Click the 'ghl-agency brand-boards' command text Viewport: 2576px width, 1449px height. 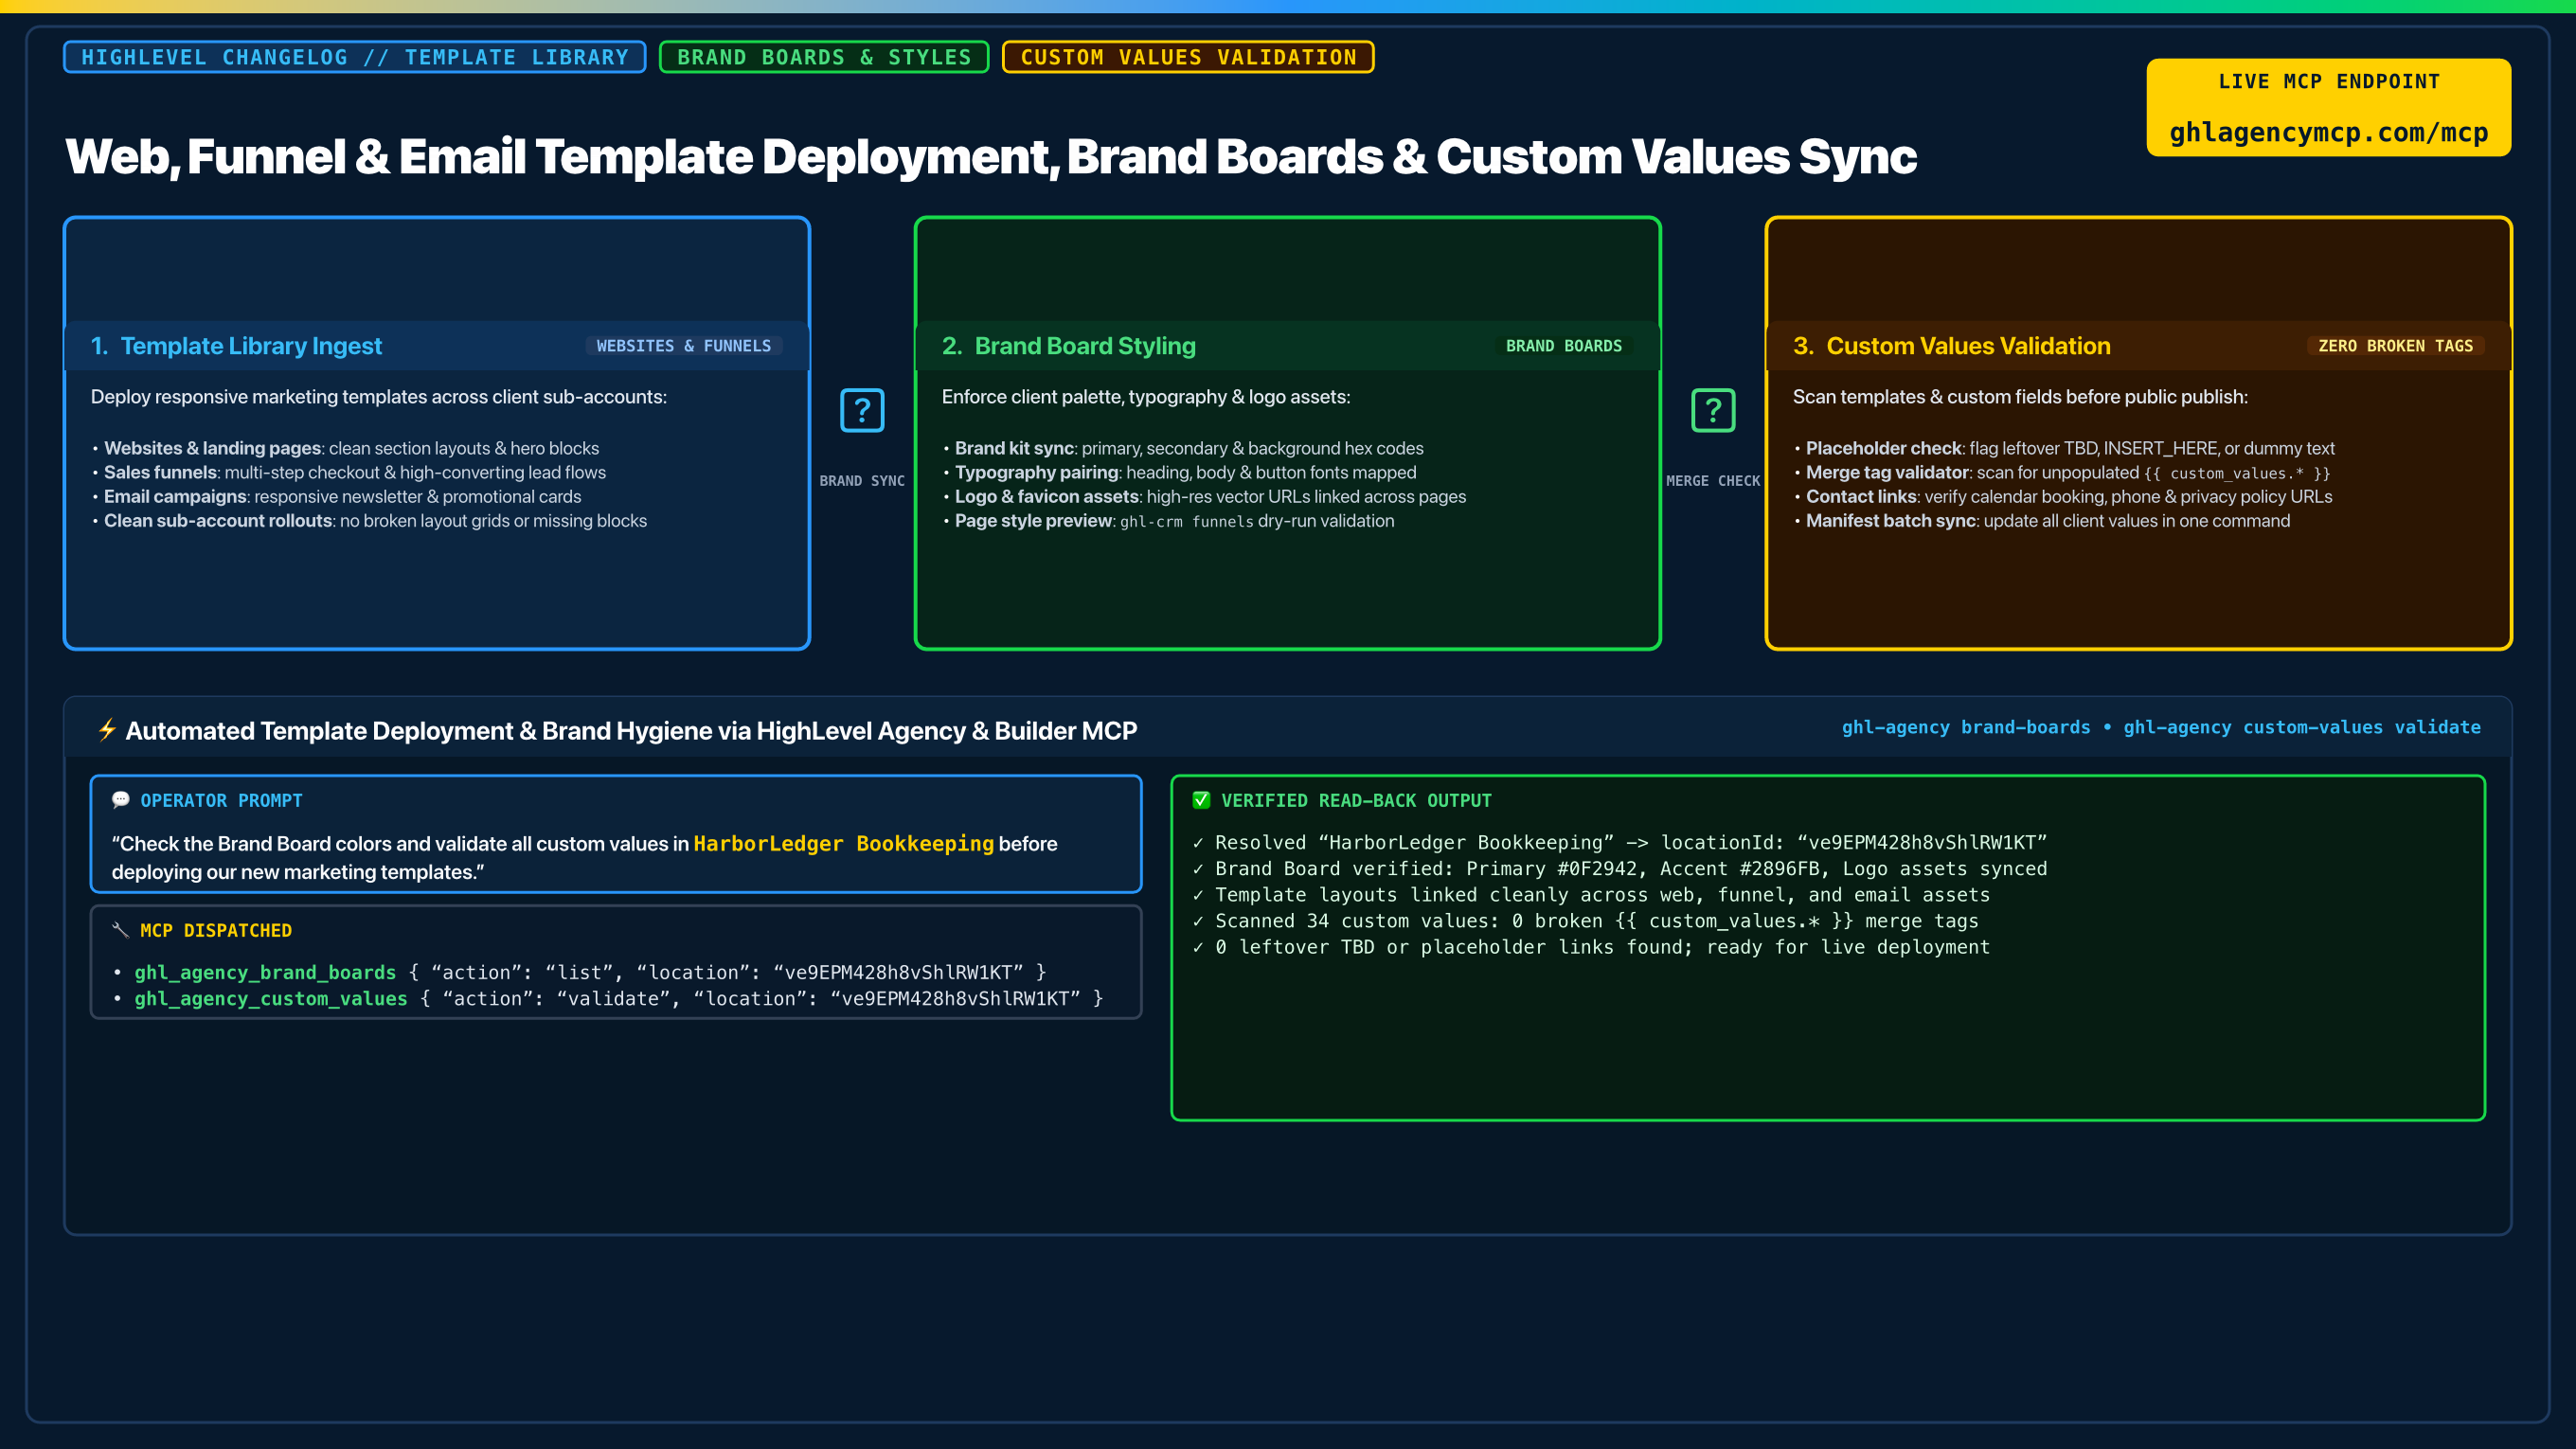tap(1965, 728)
